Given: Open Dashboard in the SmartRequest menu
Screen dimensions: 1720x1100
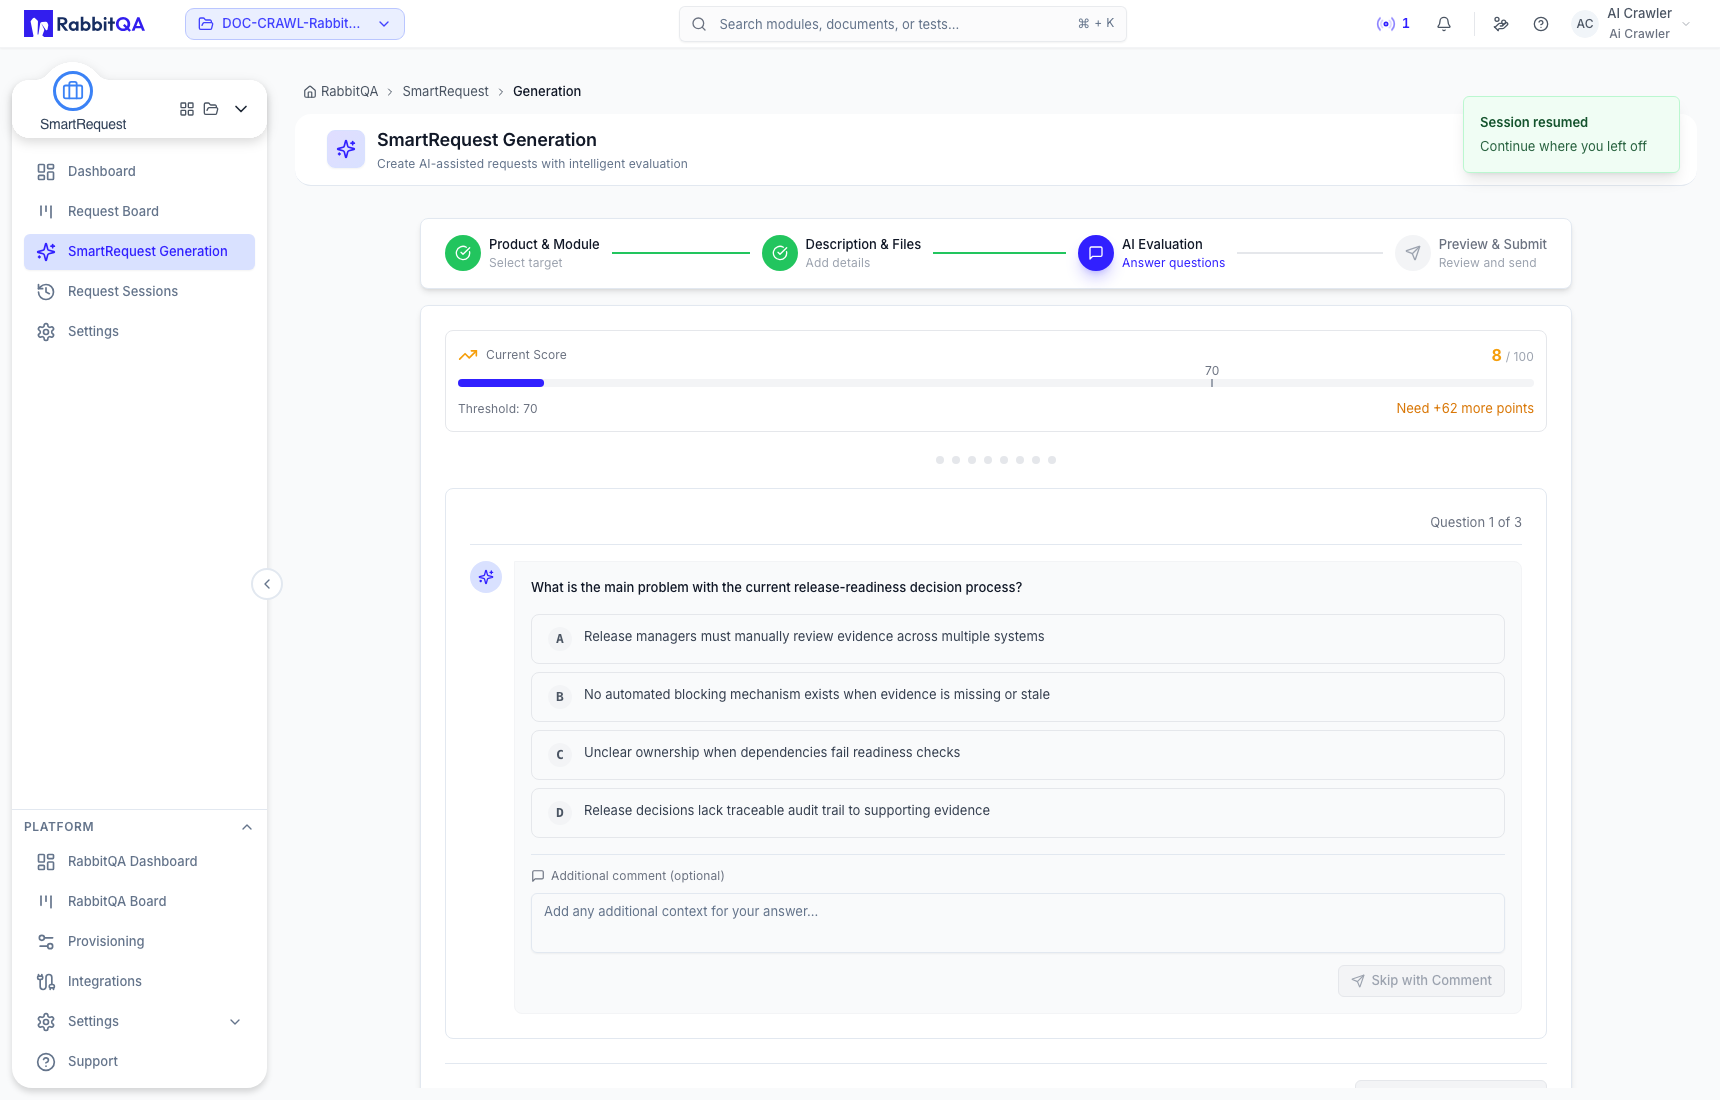Looking at the screenshot, I should point(139,172).
